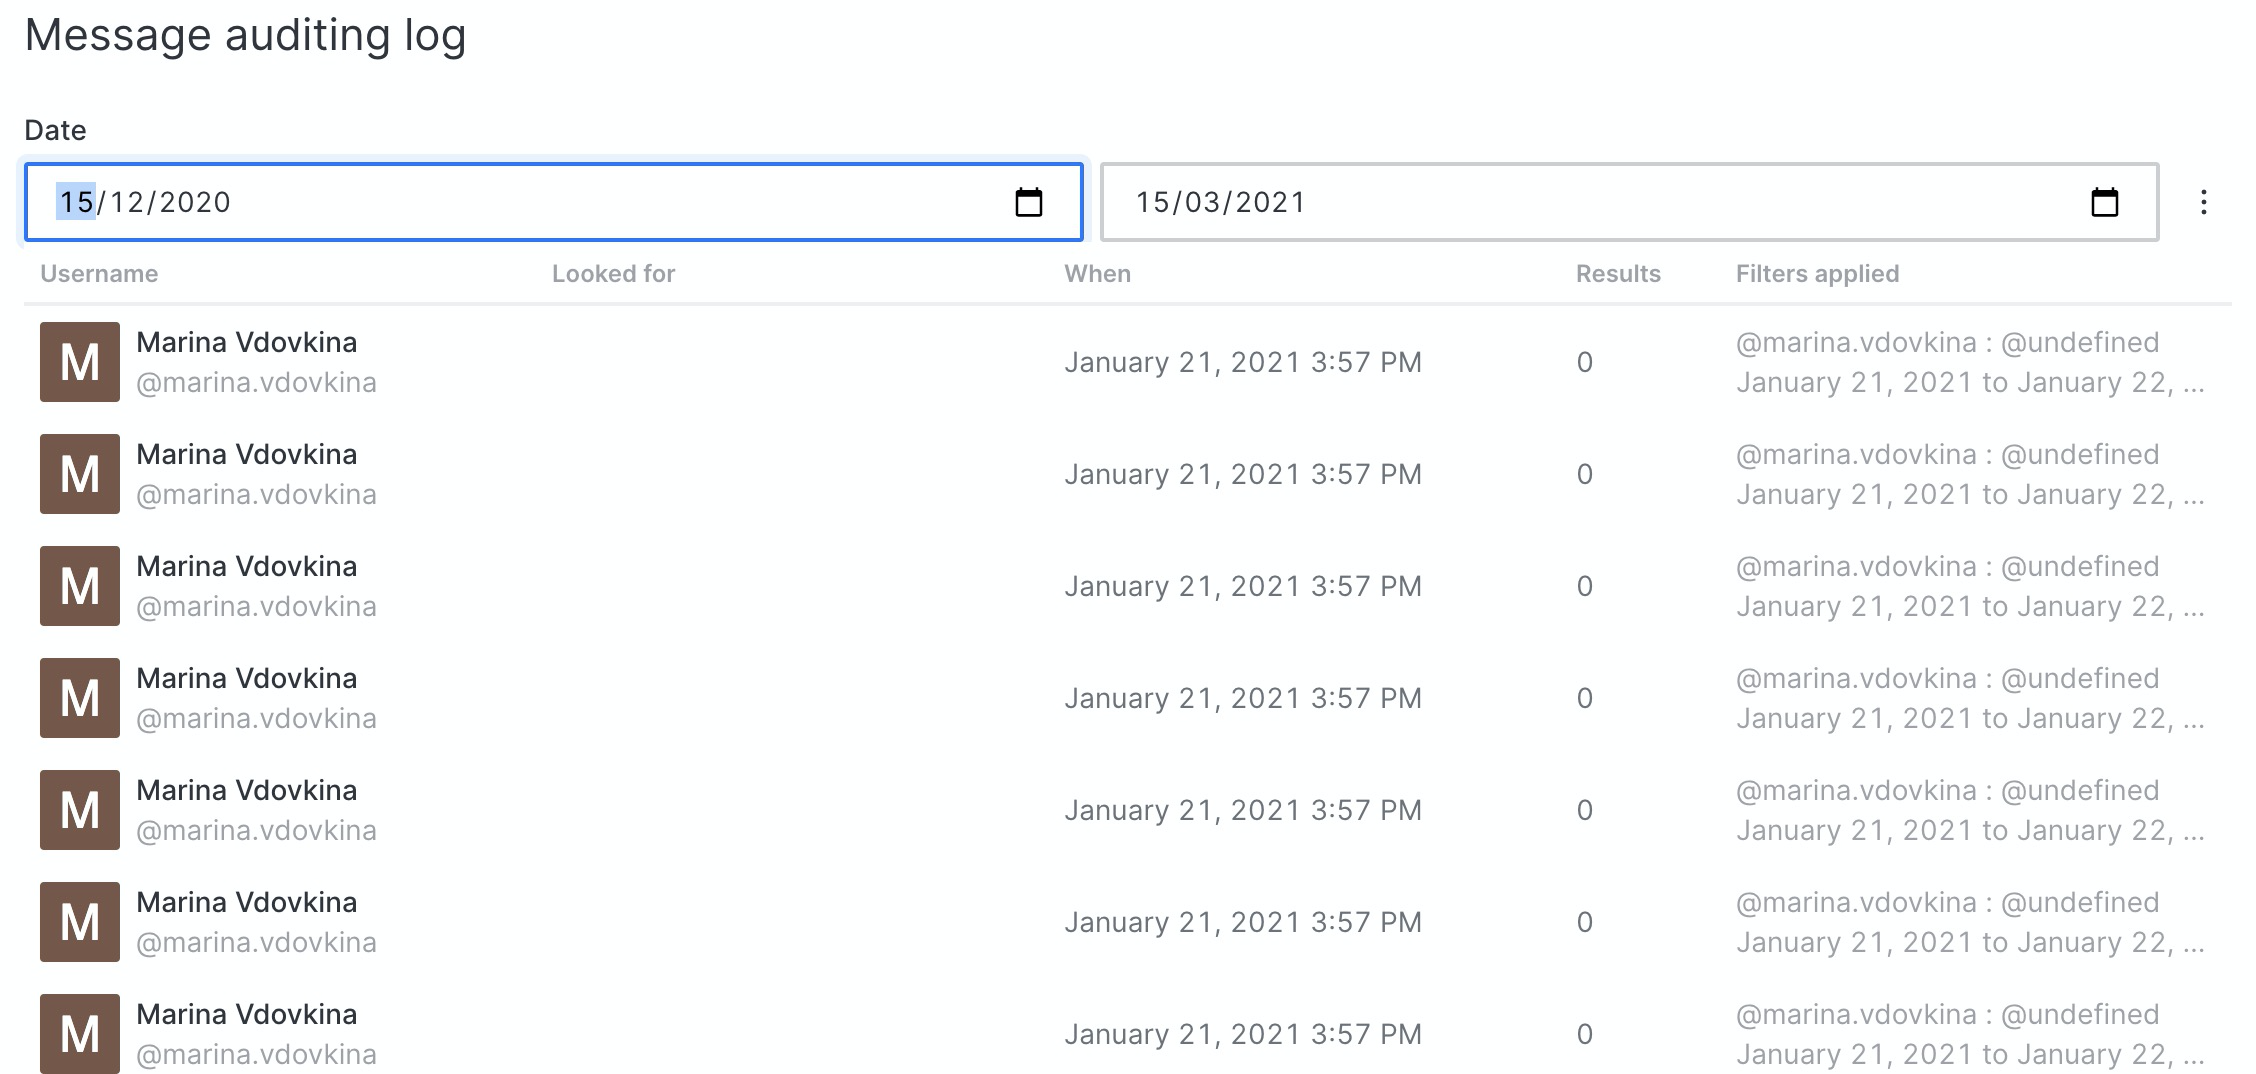Click the Filters applied column header

pos(1817,274)
